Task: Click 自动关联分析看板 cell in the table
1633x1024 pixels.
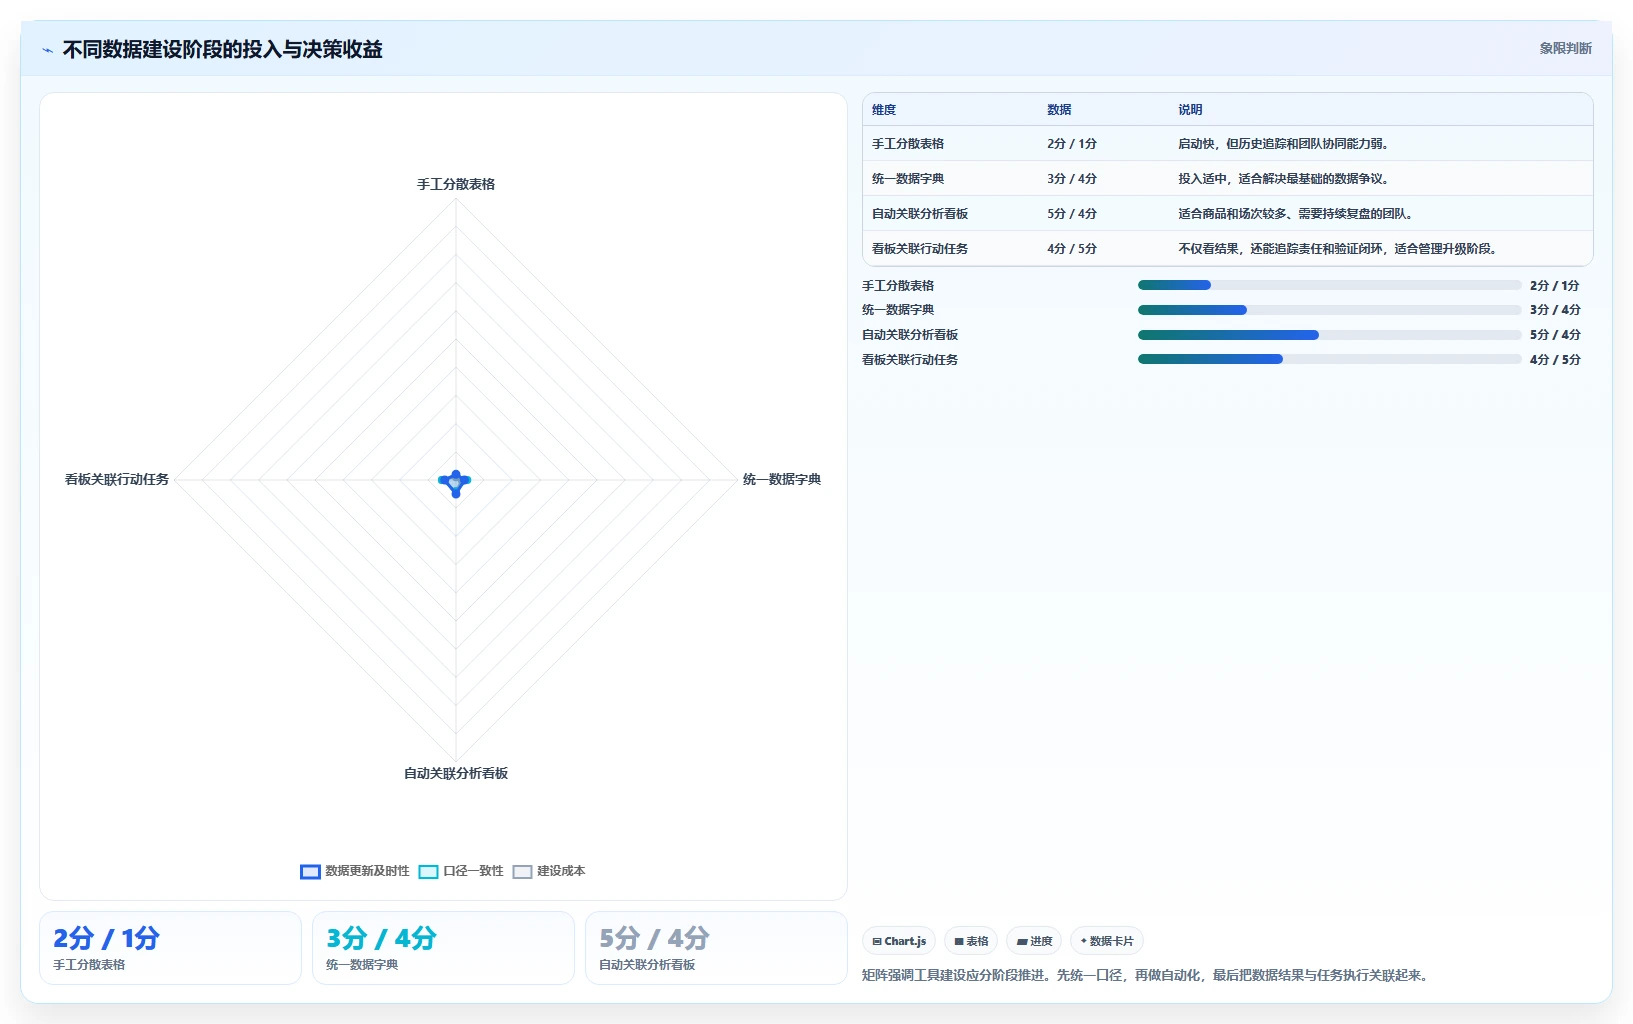Action: coord(920,214)
